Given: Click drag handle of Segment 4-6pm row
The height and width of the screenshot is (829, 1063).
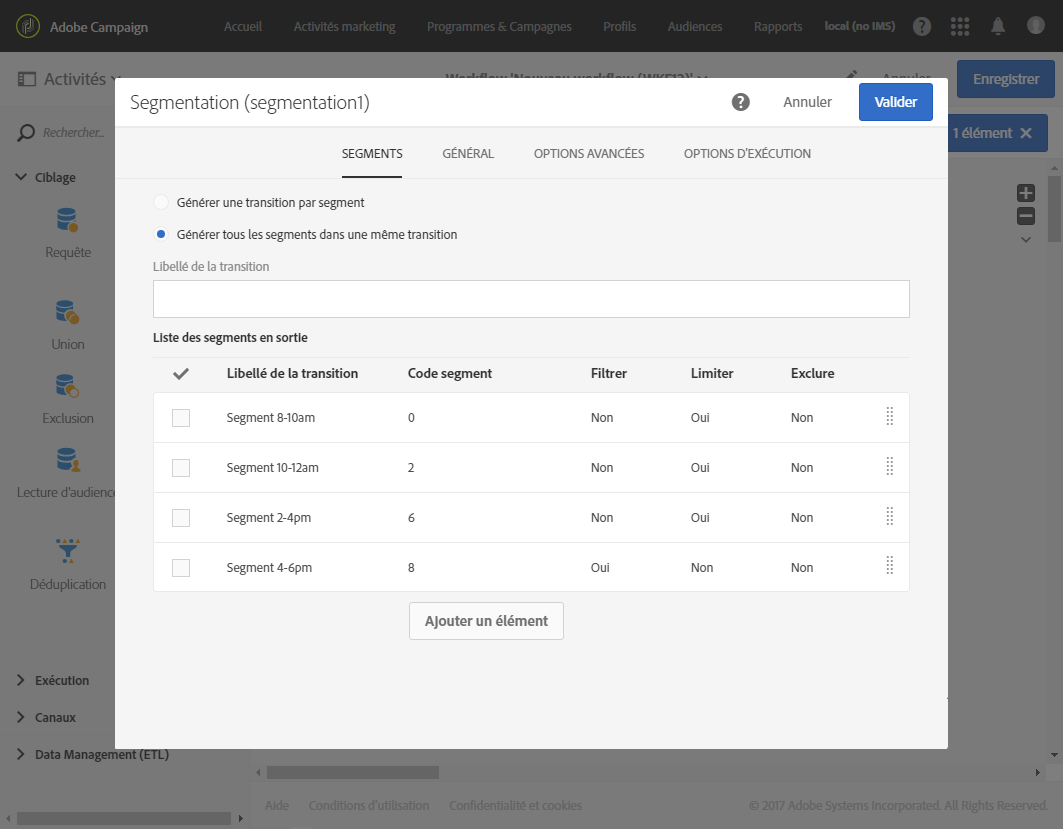Looking at the screenshot, I should tap(889, 567).
